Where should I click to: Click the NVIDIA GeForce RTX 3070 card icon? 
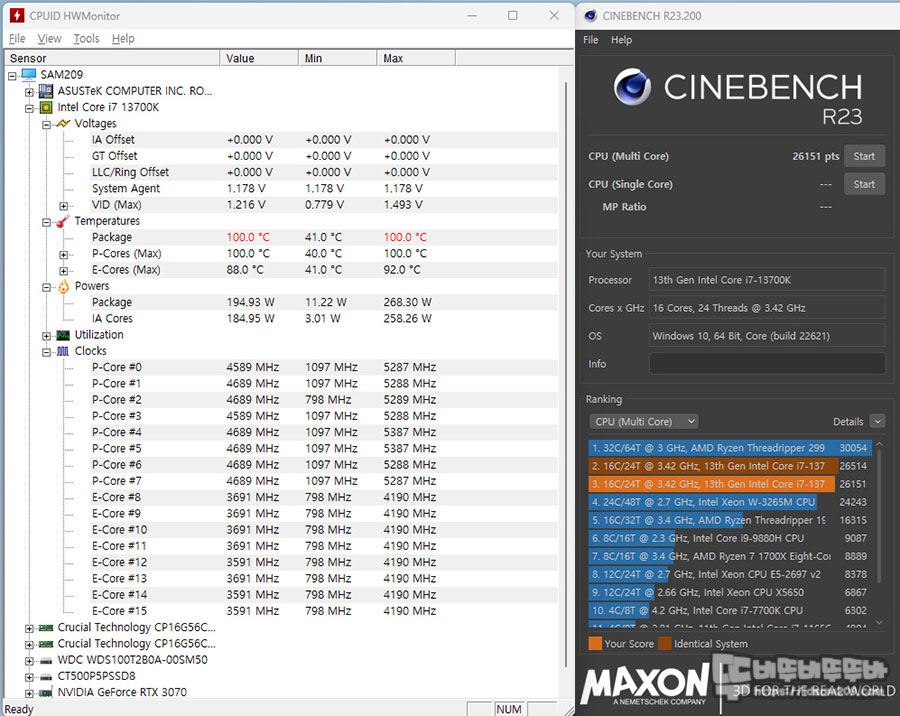pyautogui.click(x=46, y=693)
